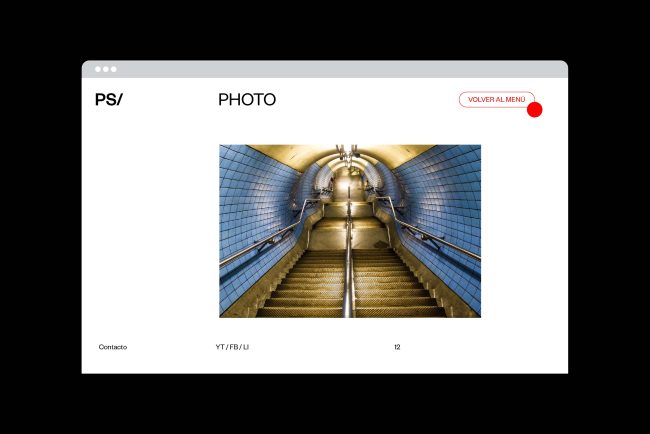Image resolution: width=650 pixels, height=434 pixels.
Task: Click the third window control dot
Action: click(114, 69)
